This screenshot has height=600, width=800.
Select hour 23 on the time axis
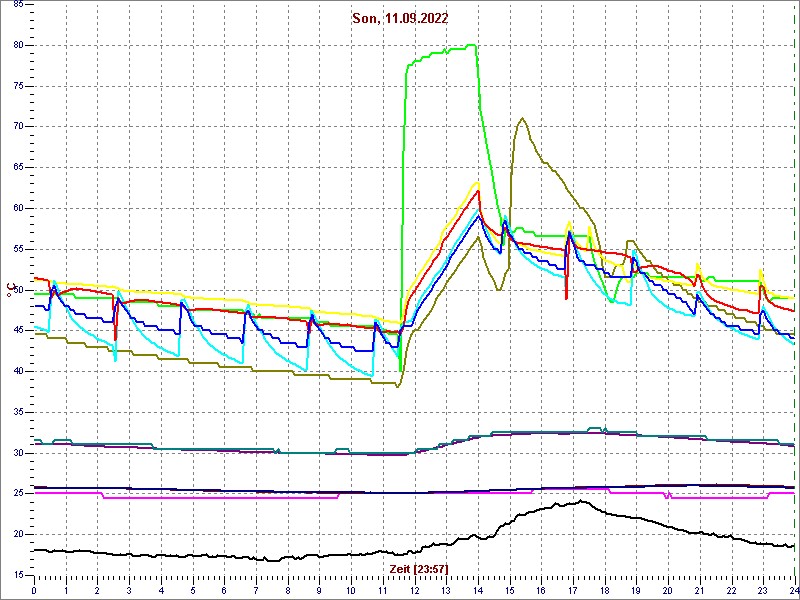[x=763, y=591]
